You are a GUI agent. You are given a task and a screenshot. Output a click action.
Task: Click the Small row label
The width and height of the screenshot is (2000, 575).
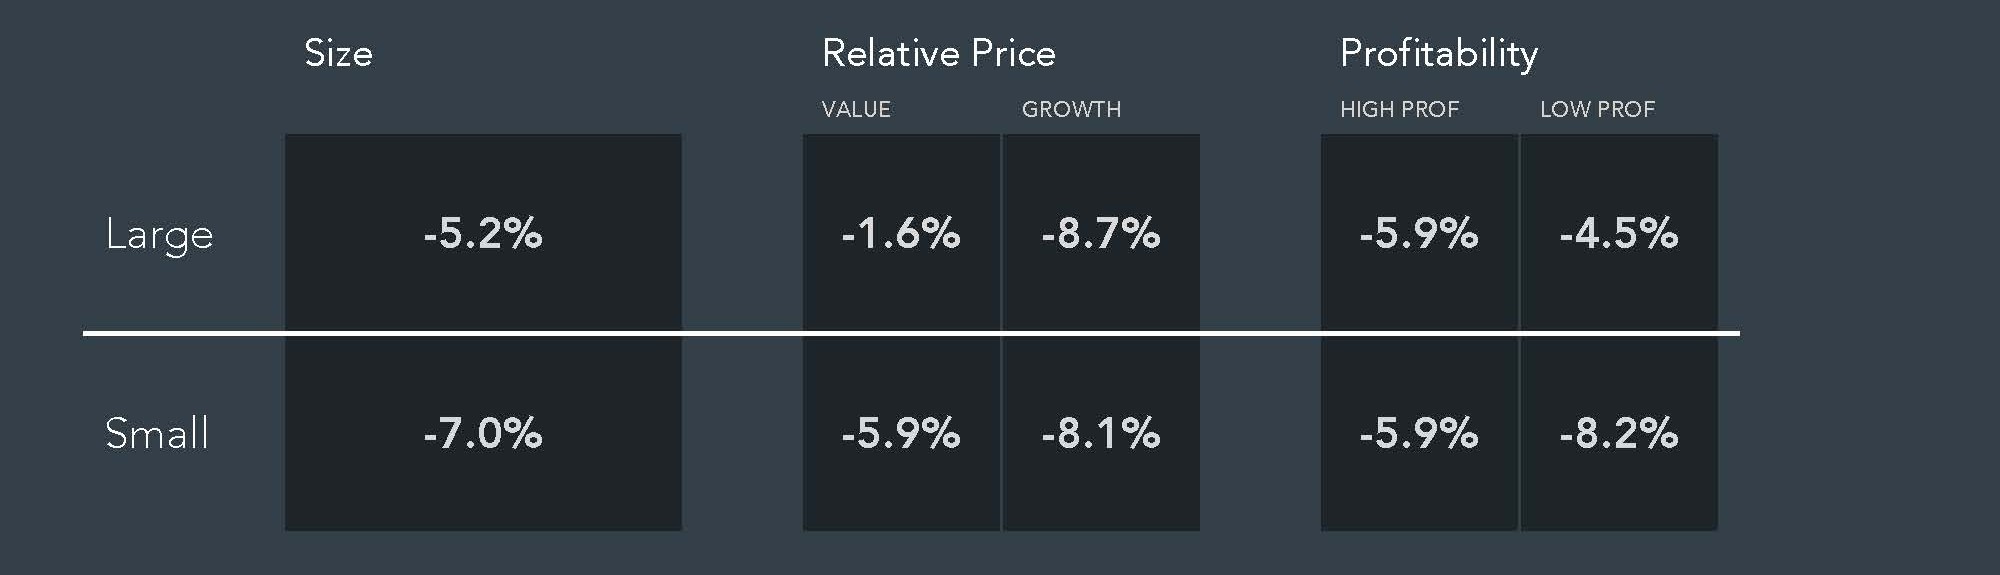pos(157,433)
